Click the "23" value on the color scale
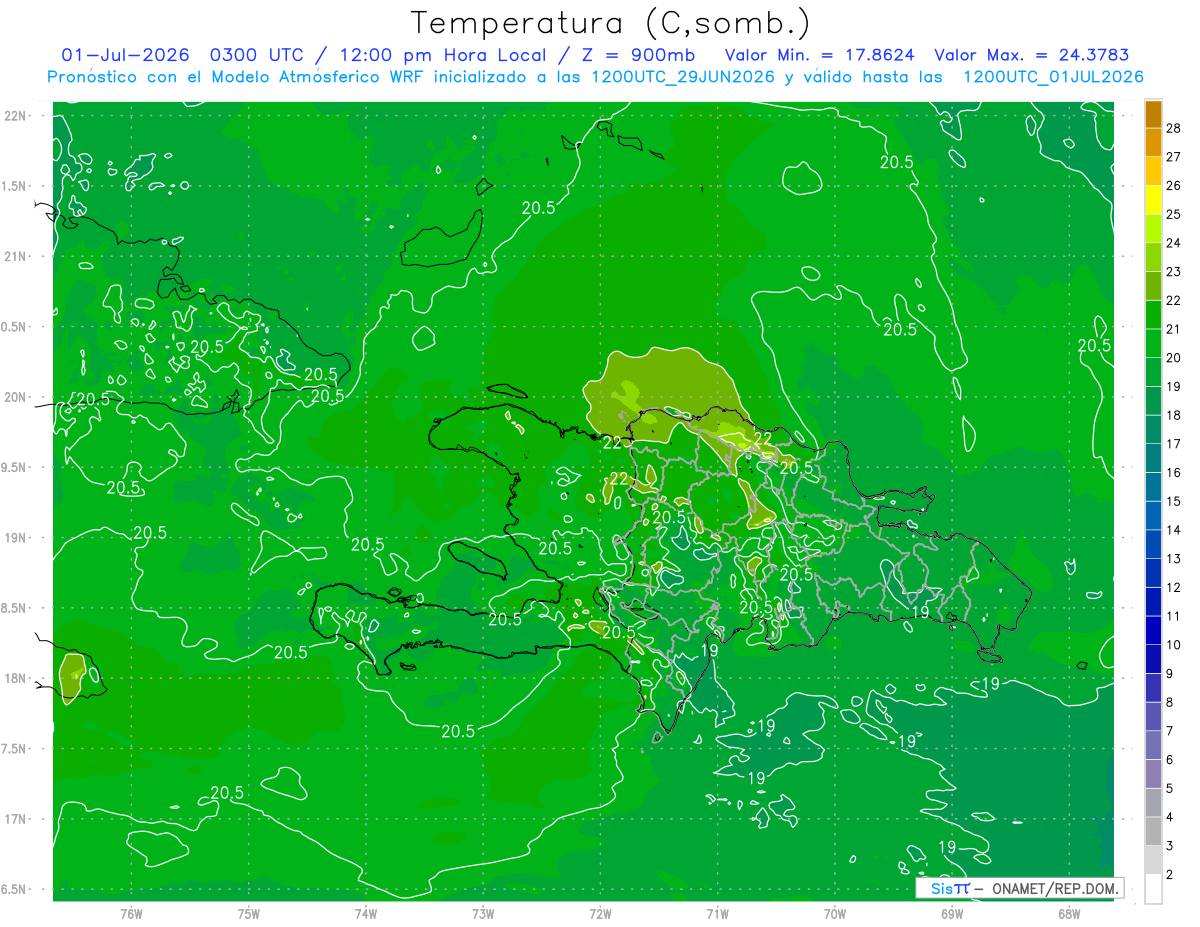 (x=1174, y=272)
